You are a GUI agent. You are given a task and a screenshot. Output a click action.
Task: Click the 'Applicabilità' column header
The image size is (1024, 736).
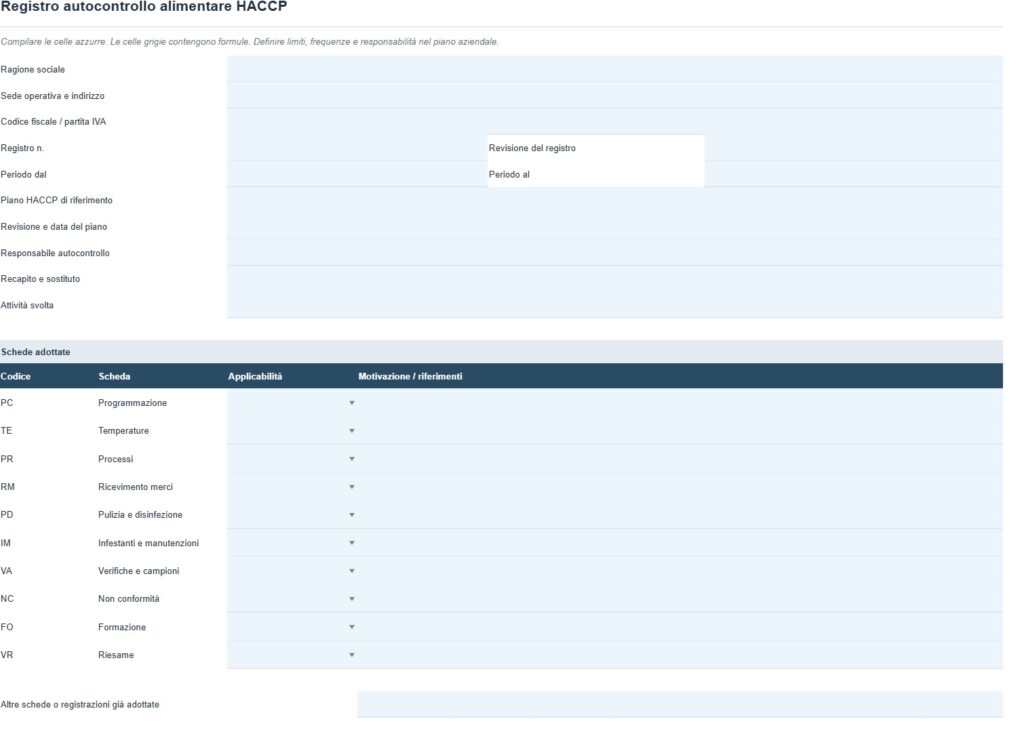point(255,377)
